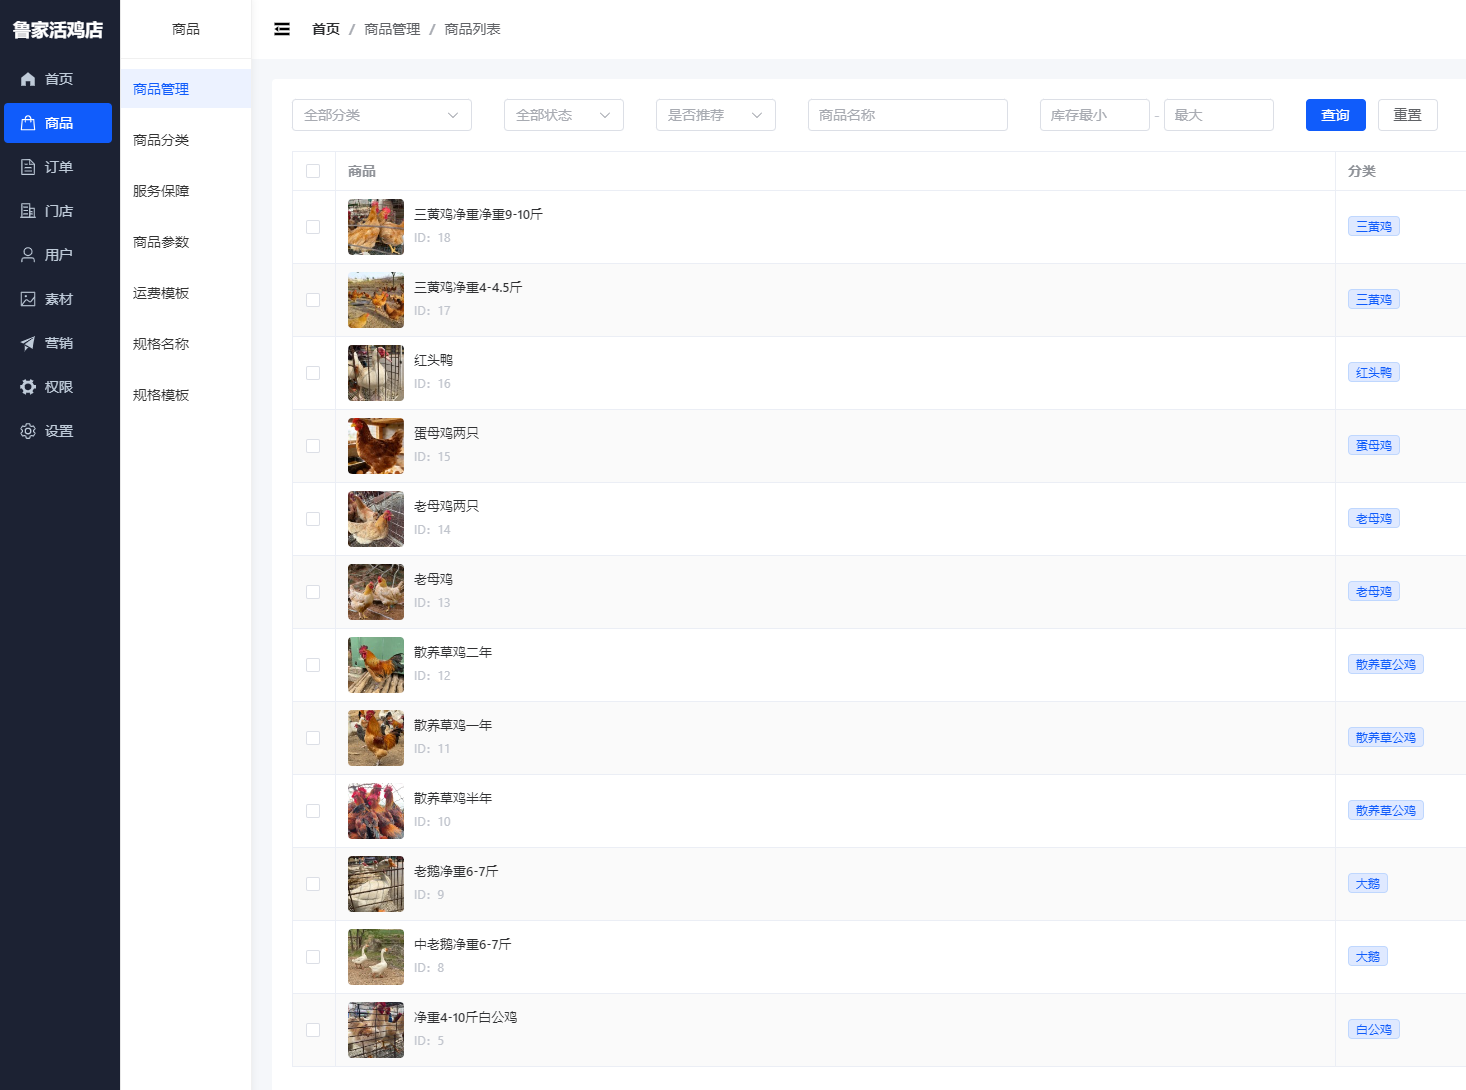Expand the 全部分类 category dropdown

(x=382, y=115)
